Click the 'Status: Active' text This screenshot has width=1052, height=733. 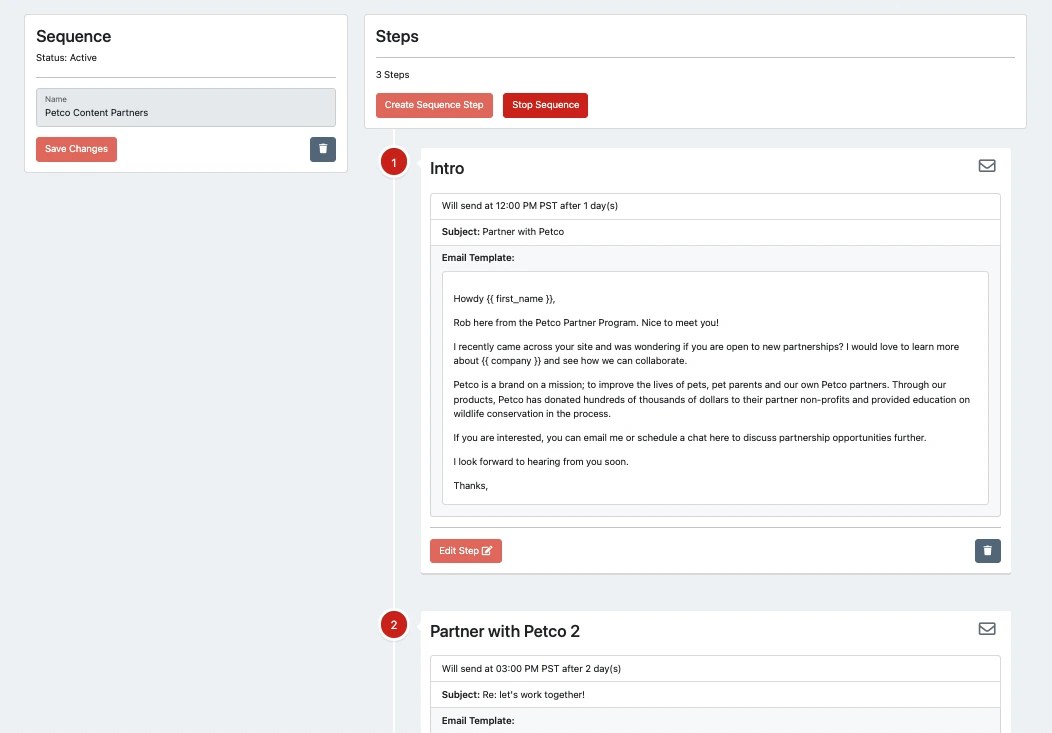pyautogui.click(x=66, y=58)
